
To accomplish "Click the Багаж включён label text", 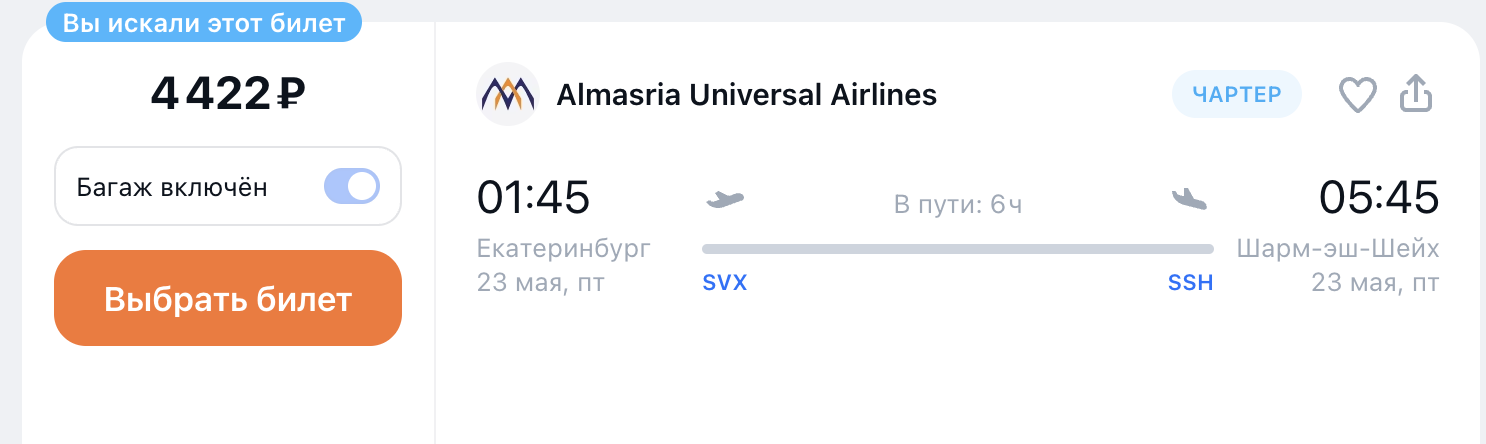I will tap(172, 187).
